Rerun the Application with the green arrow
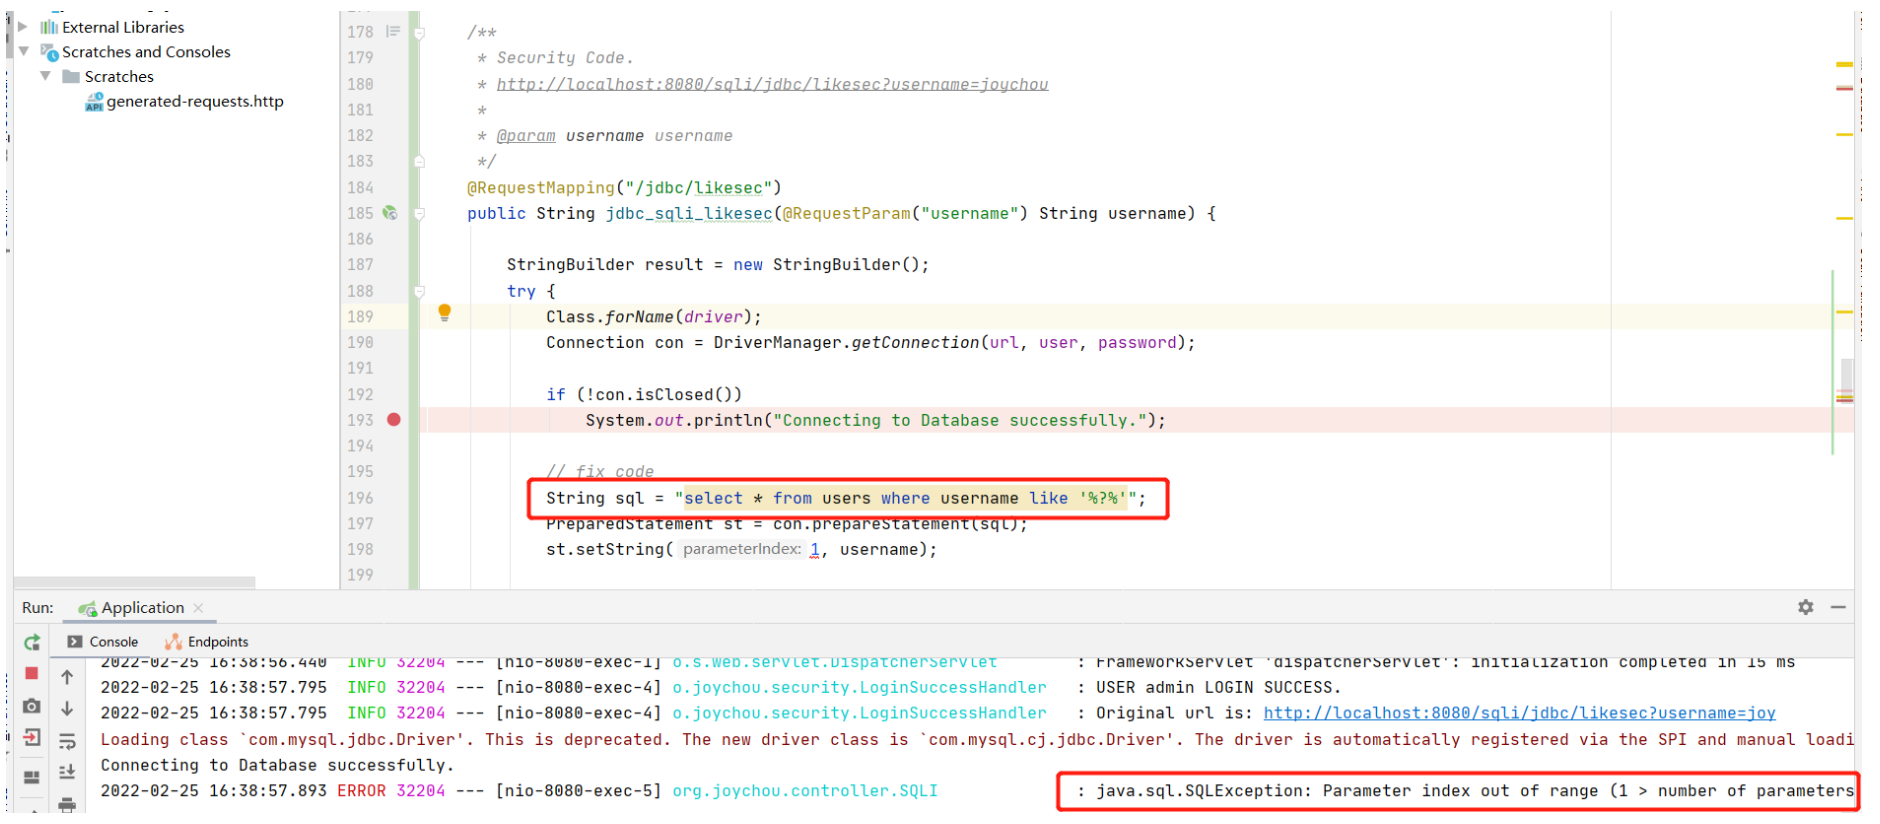Viewport: 1880px width, 824px height. pos(32,642)
